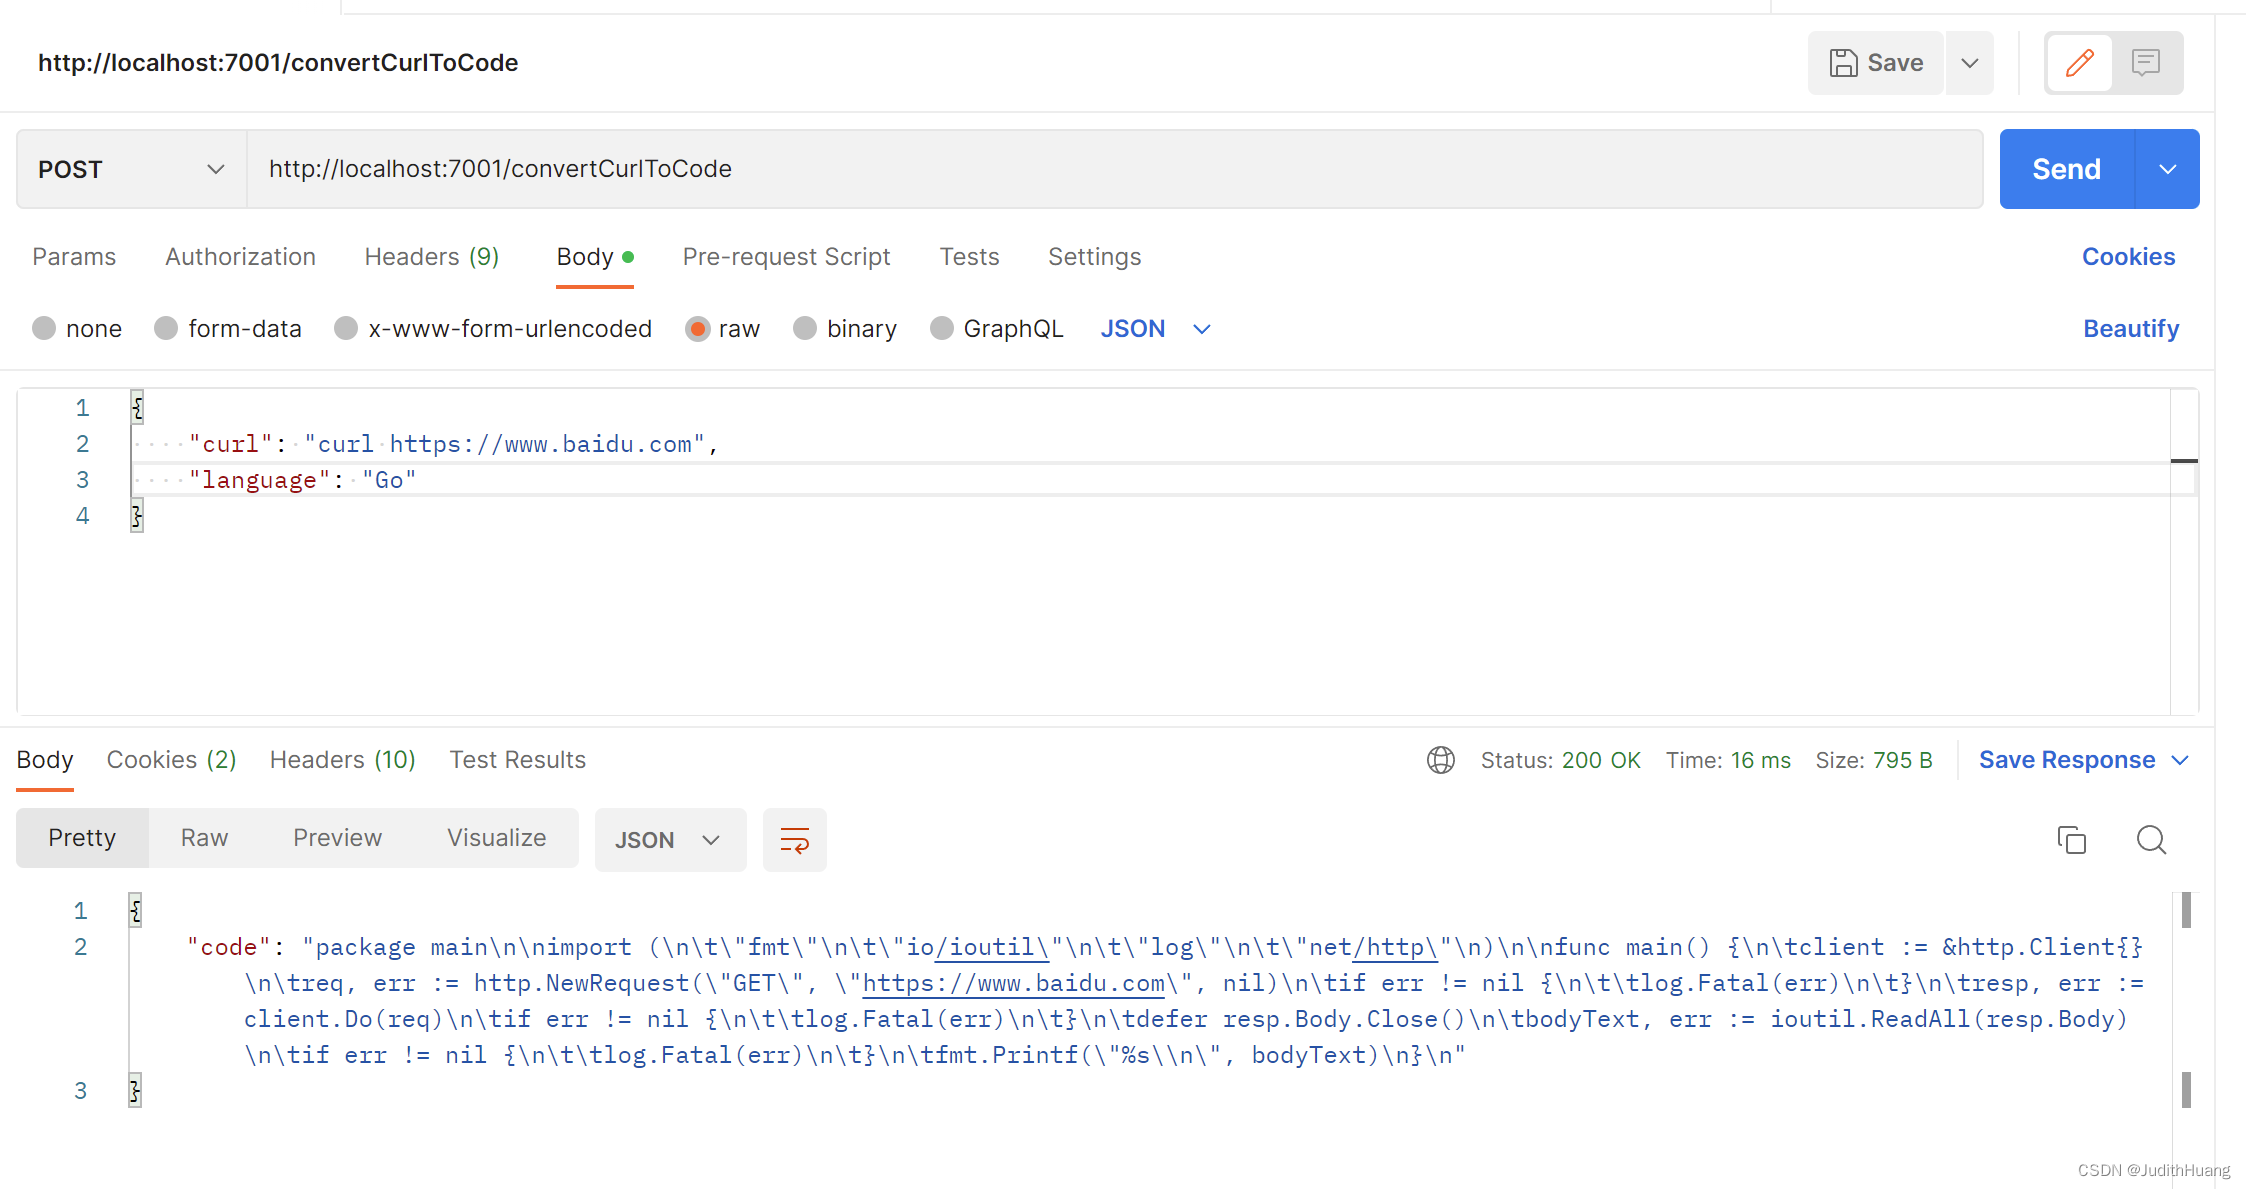This screenshot has height=1189, width=2246.
Task: Expand the Save Response chevron
Action: point(2181,761)
